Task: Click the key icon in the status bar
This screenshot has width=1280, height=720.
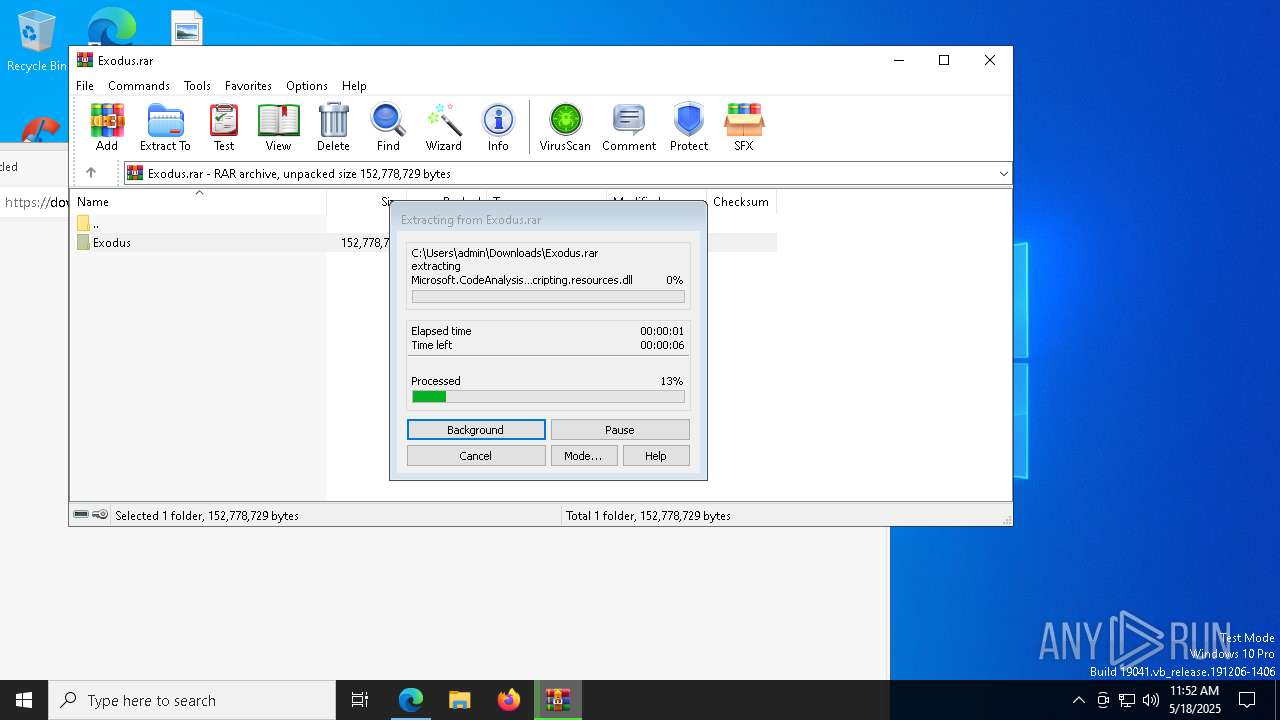Action: [100, 515]
